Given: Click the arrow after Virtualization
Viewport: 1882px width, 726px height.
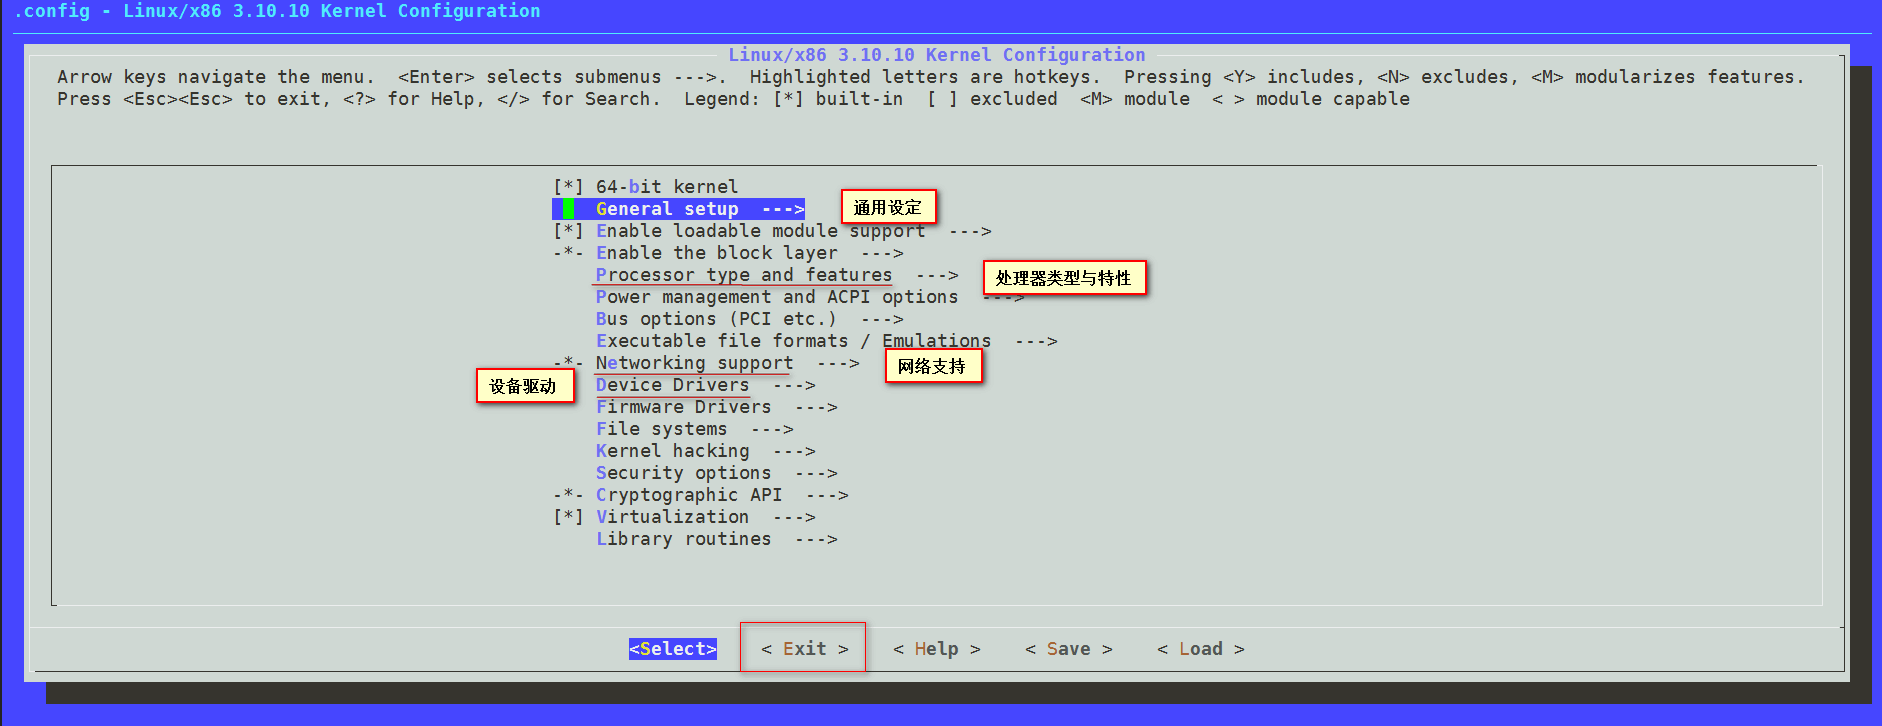Looking at the screenshot, I should tap(794, 517).
